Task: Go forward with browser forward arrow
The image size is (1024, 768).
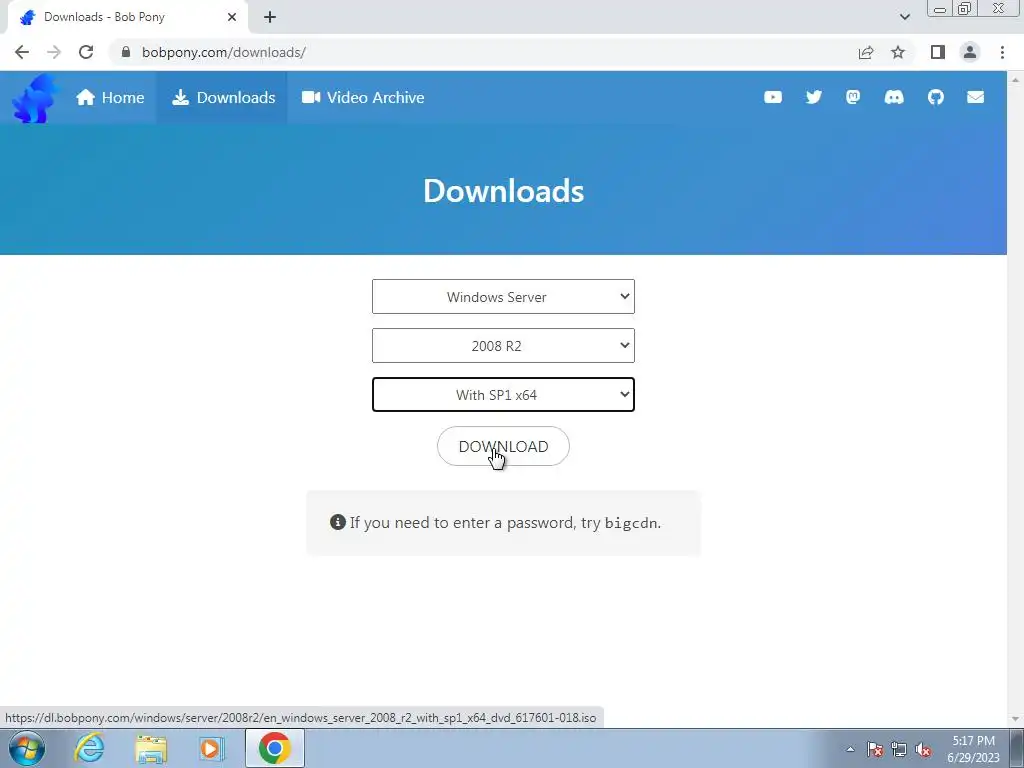Action: (54, 52)
